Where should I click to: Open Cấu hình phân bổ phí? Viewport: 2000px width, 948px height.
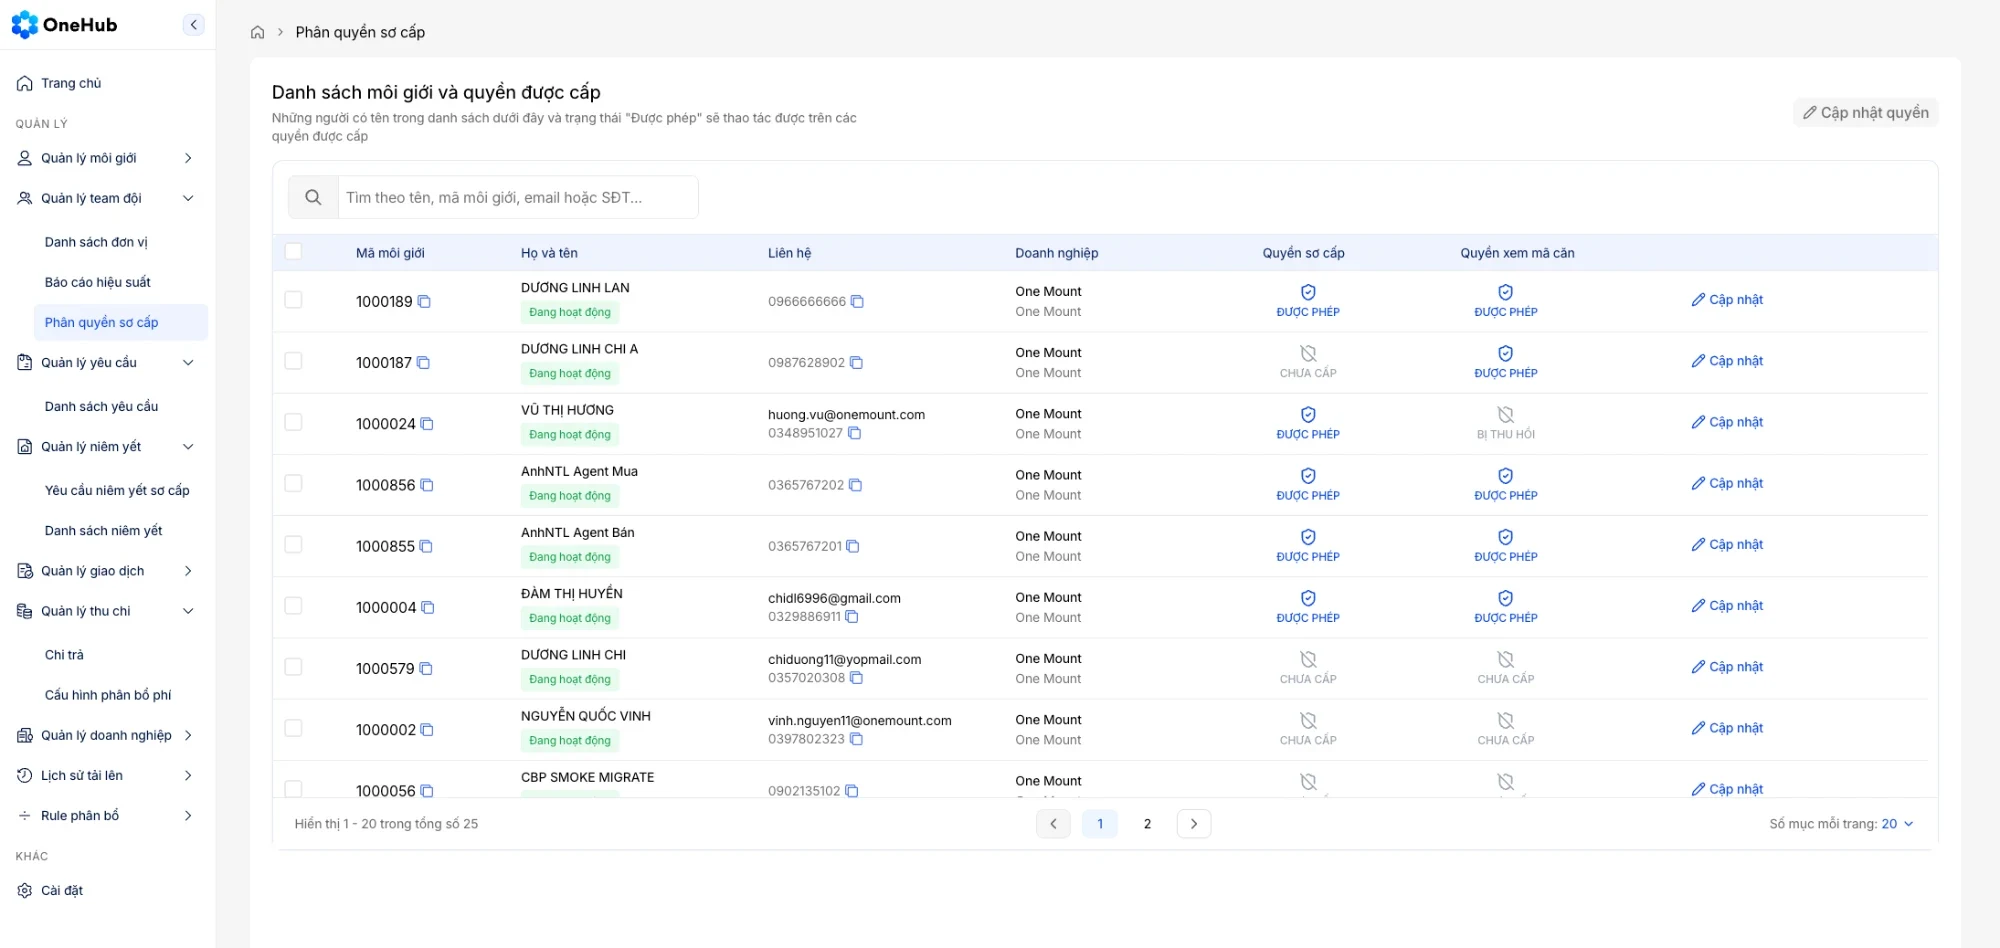pyautogui.click(x=108, y=695)
